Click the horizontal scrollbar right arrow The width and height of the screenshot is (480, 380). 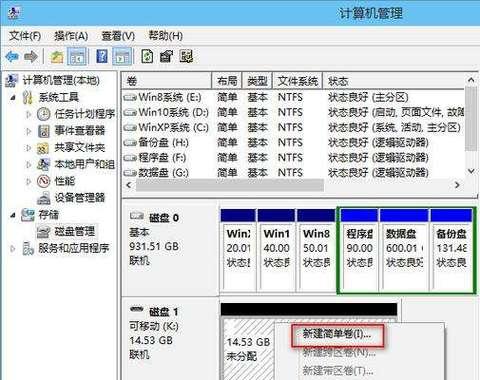[457, 185]
